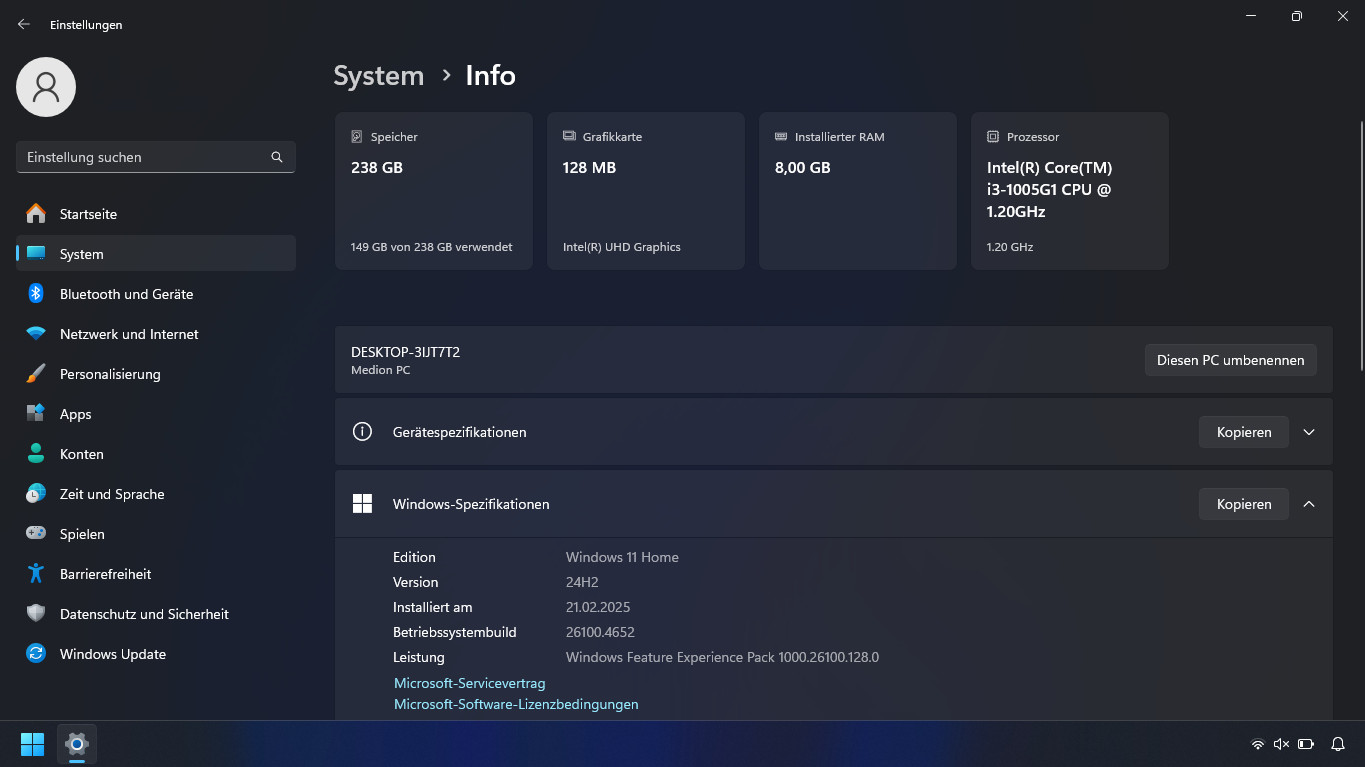Click the 24H2 version value
Image resolution: width=1365 pixels, height=767 pixels.
[x=582, y=582]
